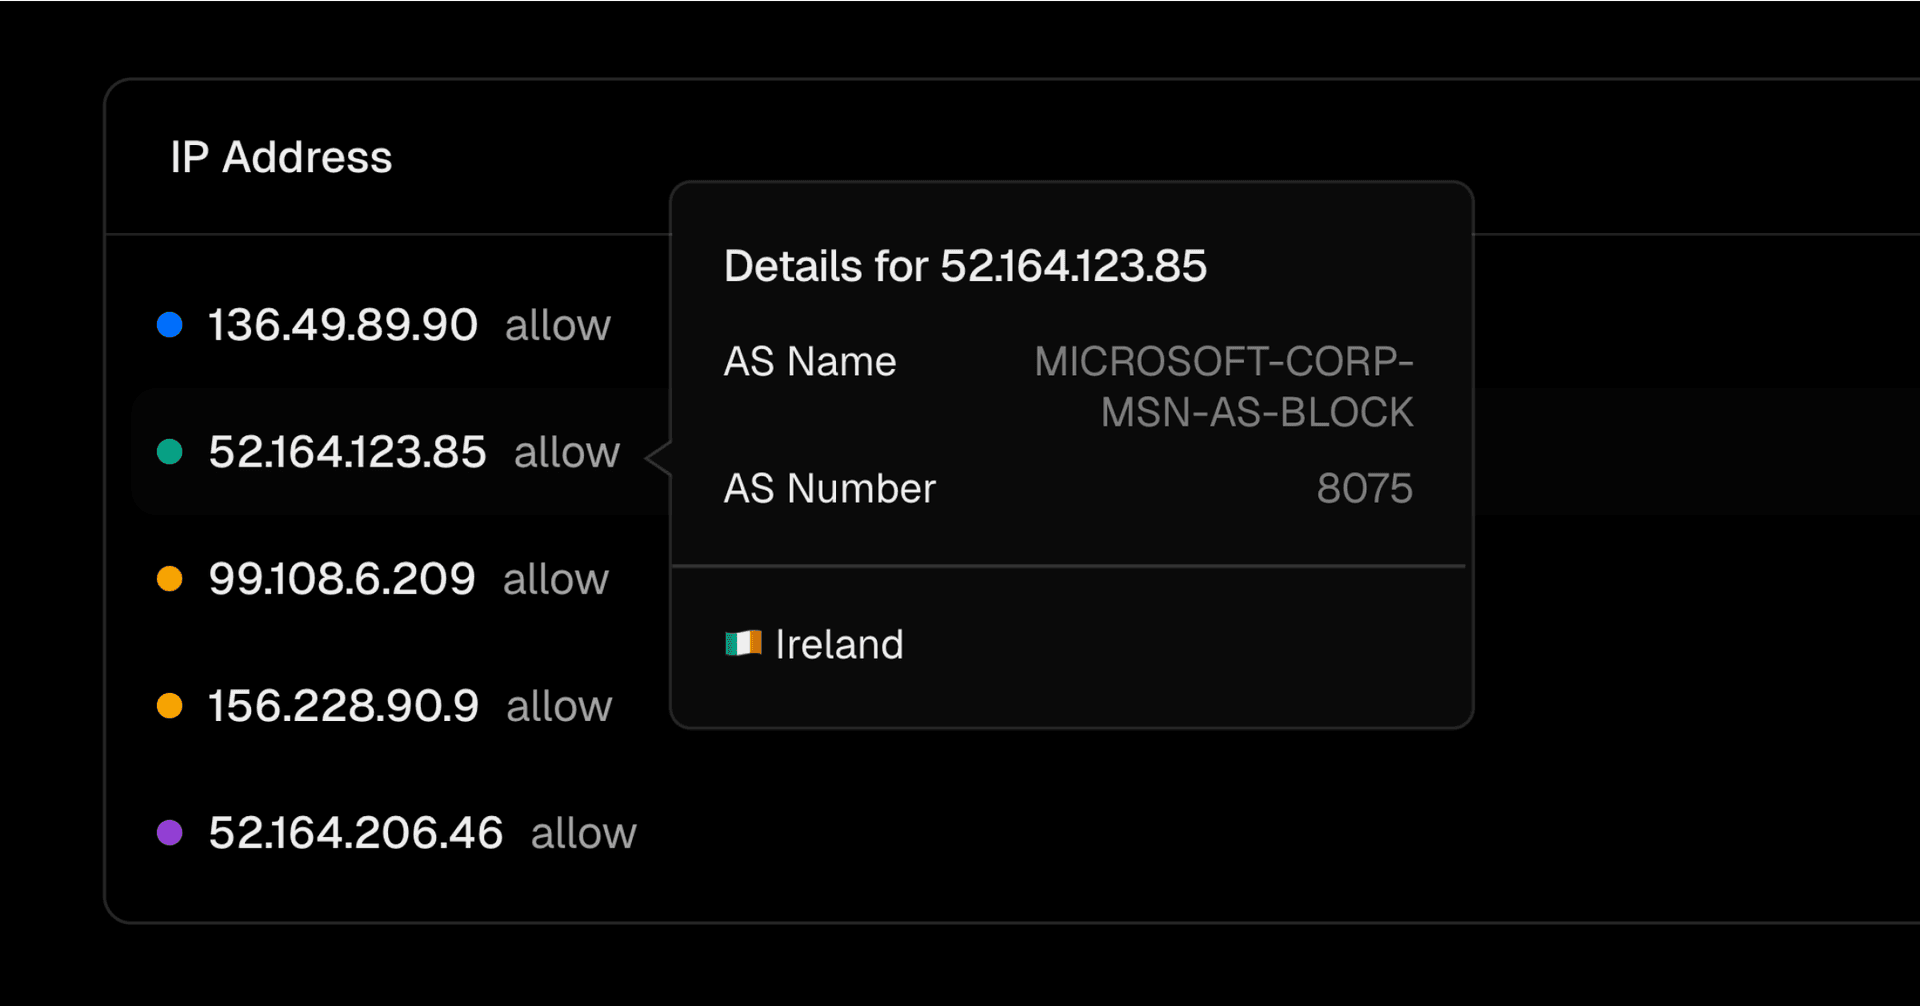Click the allow label for 52.164.206.46
The width and height of the screenshot is (1920, 1006).
pos(583,834)
